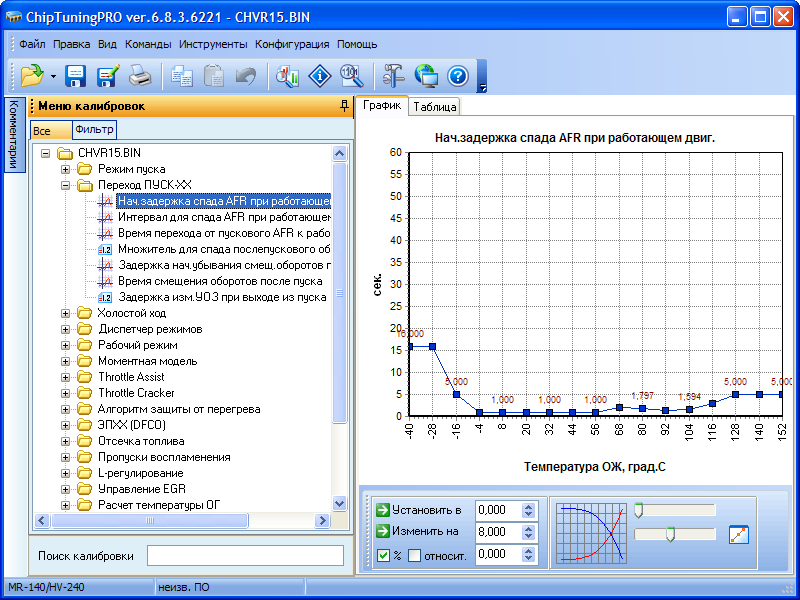Screen dimensions: 800x600
Task: Click the blue diamond info icon
Action: click(x=319, y=76)
